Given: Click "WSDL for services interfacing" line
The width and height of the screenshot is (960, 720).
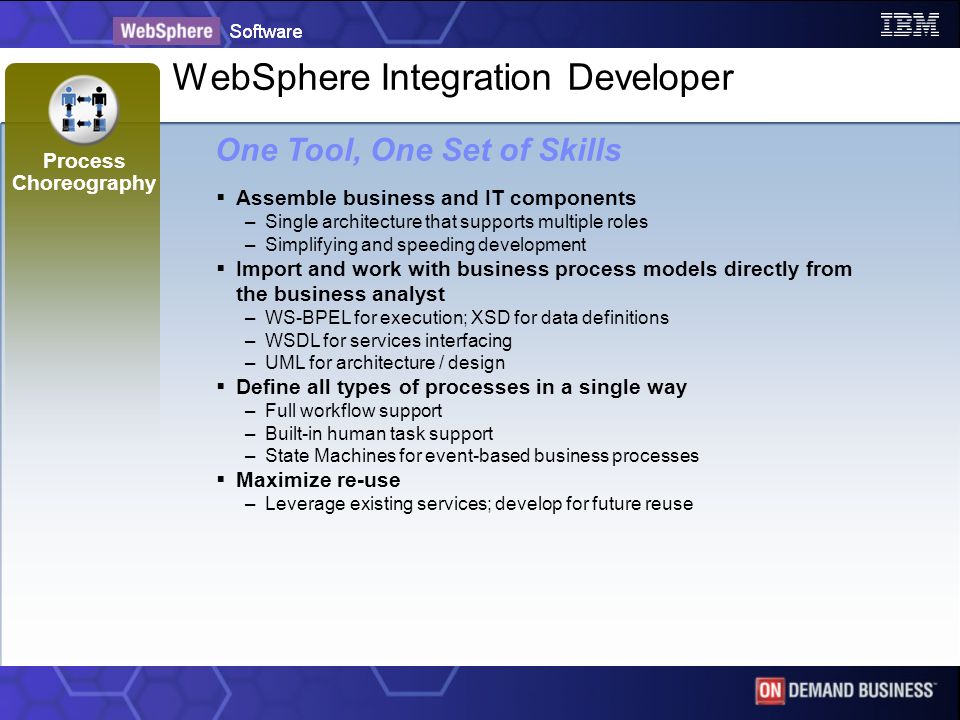Looking at the screenshot, I should pyautogui.click(x=388, y=340).
